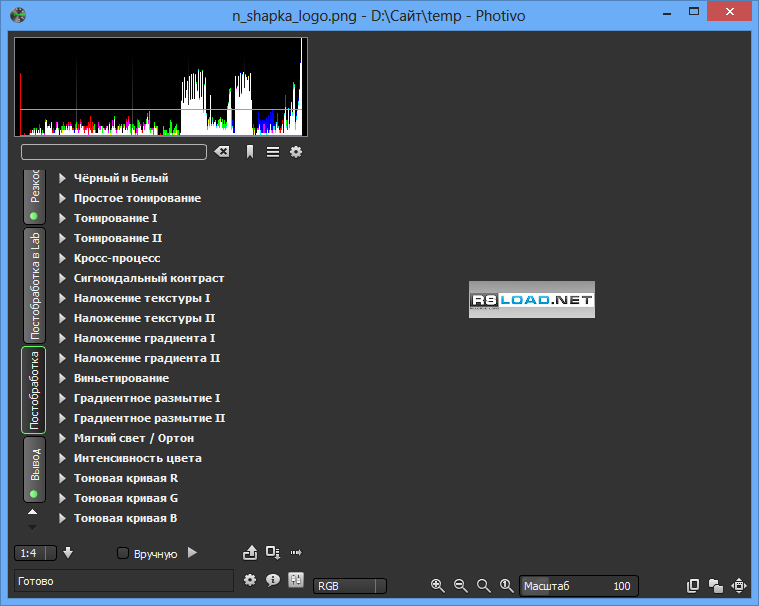
Task: Expand Сигмоидальный контраст
Action: coord(62,278)
